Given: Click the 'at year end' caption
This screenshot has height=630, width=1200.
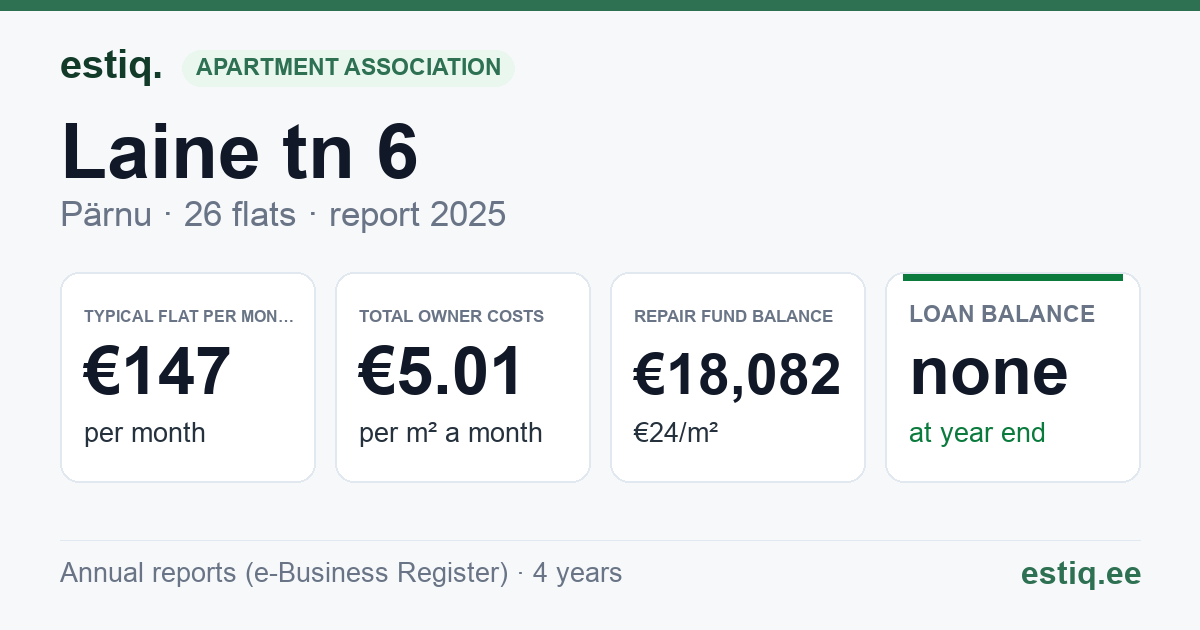Looking at the screenshot, I should 977,433.
